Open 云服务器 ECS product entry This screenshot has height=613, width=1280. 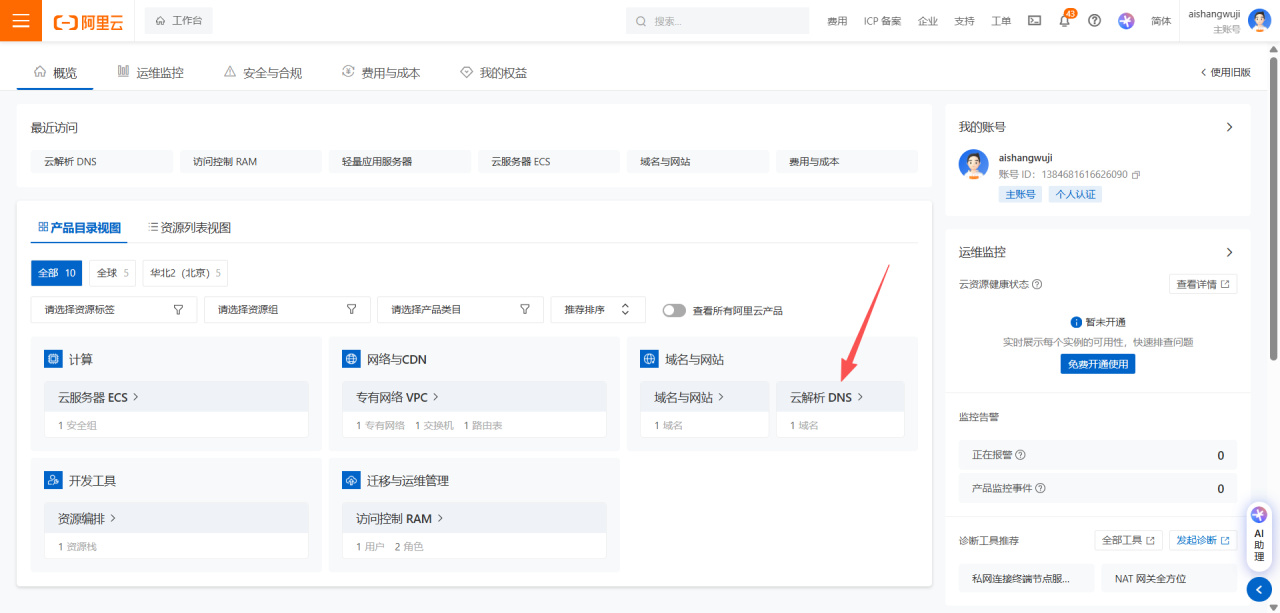click(x=176, y=397)
